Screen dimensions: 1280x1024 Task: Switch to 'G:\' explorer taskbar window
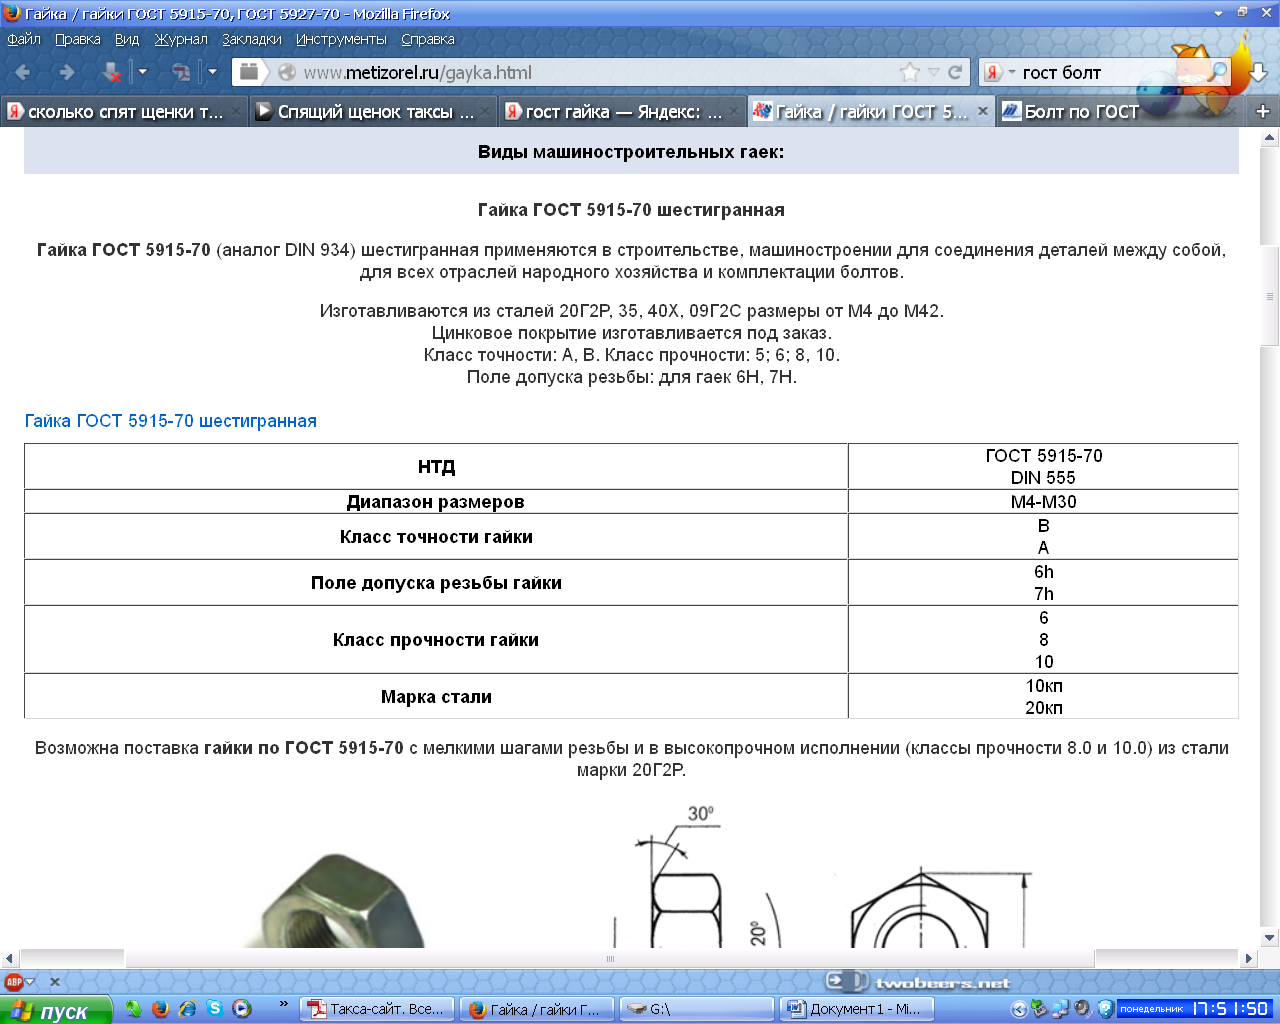696,1009
